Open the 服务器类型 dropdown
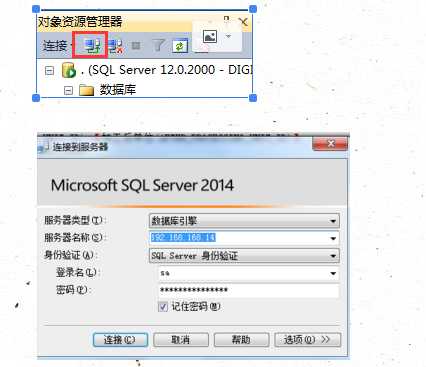The image size is (426, 367). [244, 221]
